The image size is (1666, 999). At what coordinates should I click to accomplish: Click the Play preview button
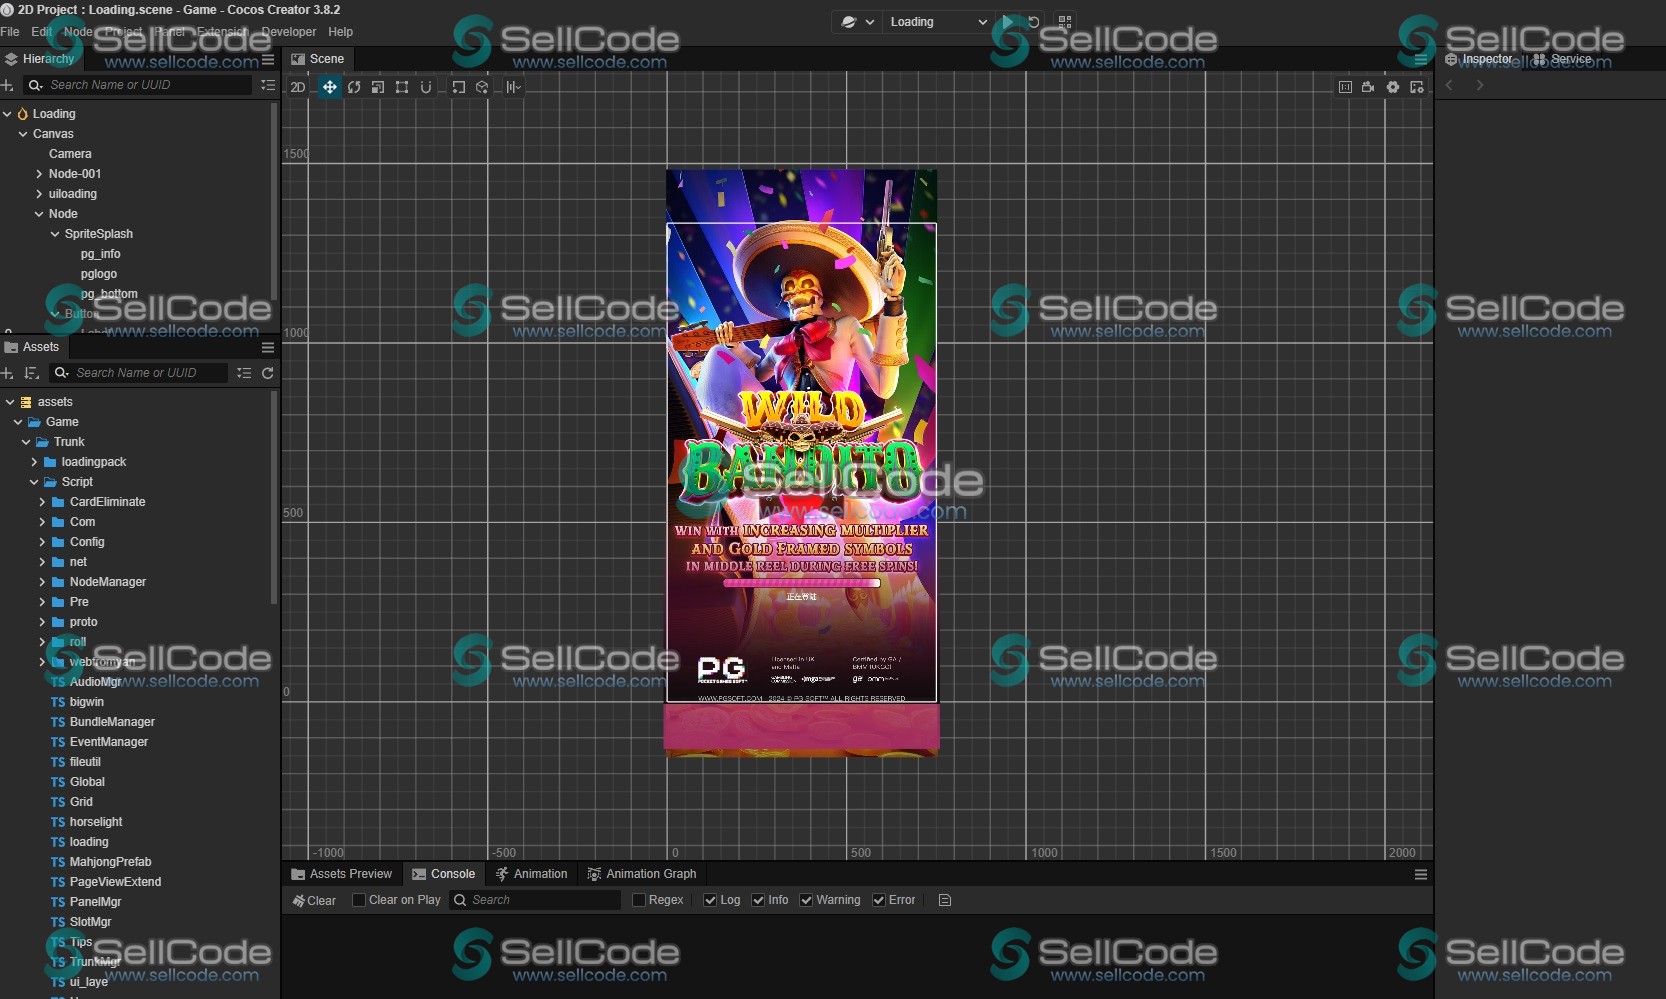pos(1008,22)
